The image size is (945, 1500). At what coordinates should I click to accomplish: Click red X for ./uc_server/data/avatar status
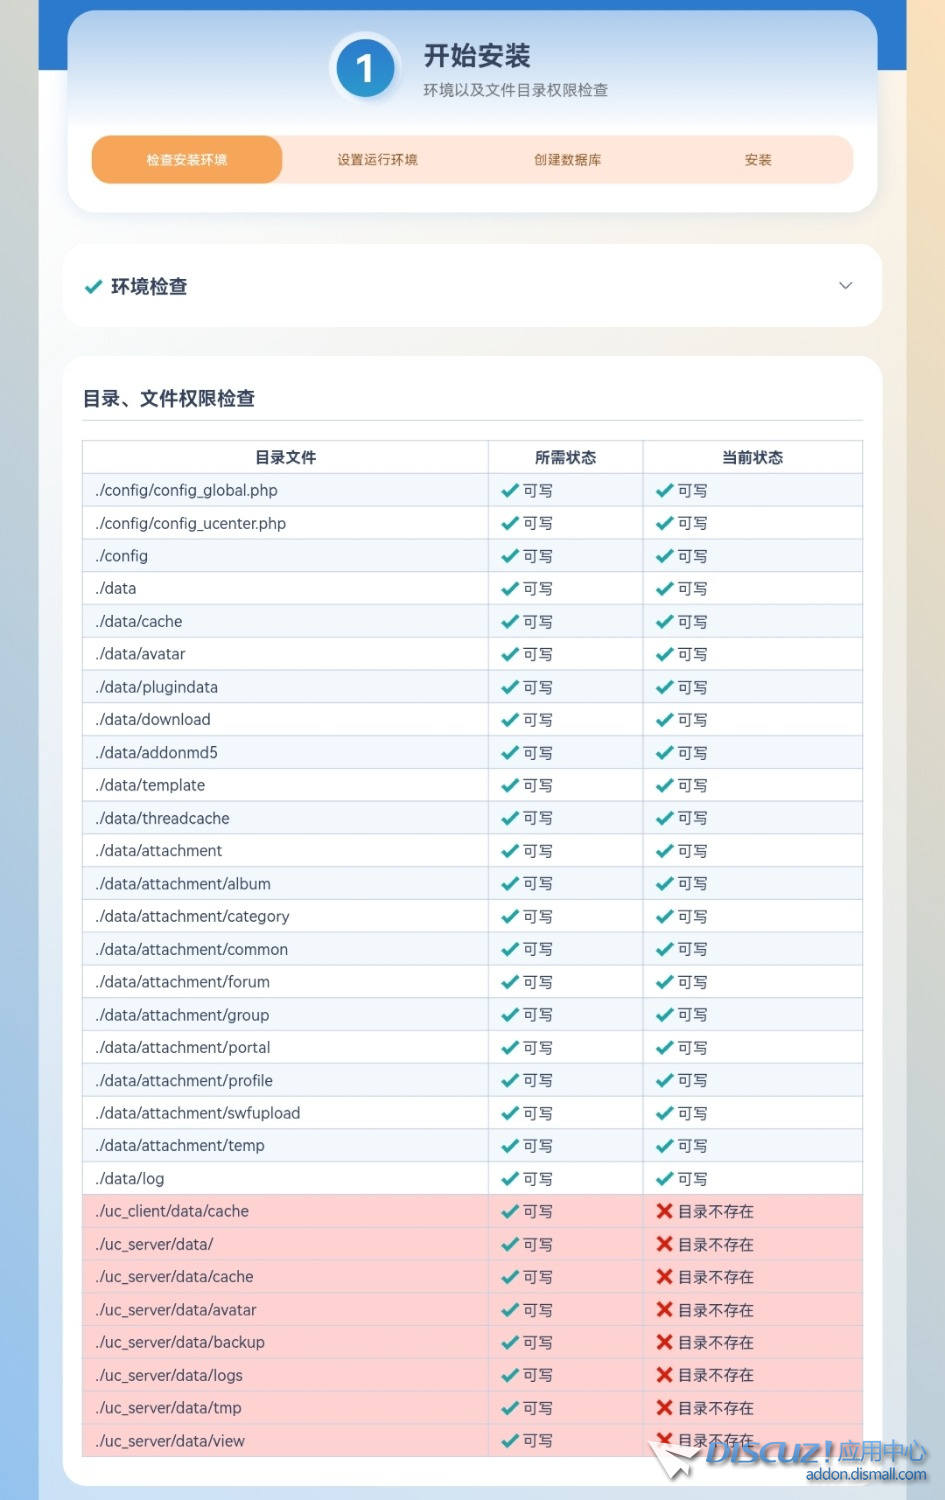[664, 1309]
